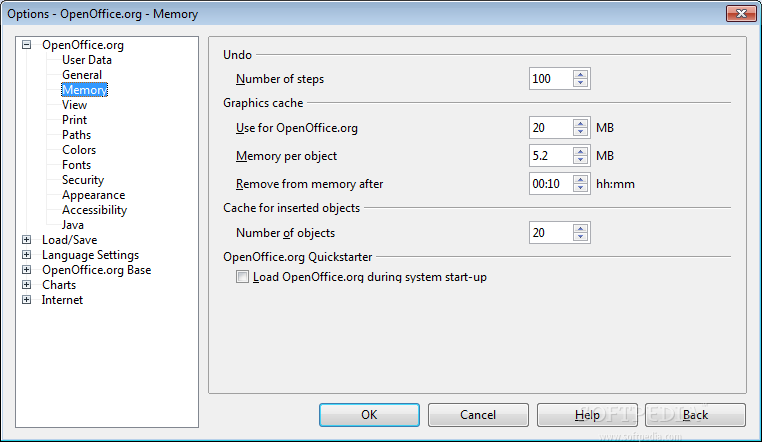
Task: Increase Use for OpenOffice.org cache size
Action: pyautogui.click(x=580, y=123)
